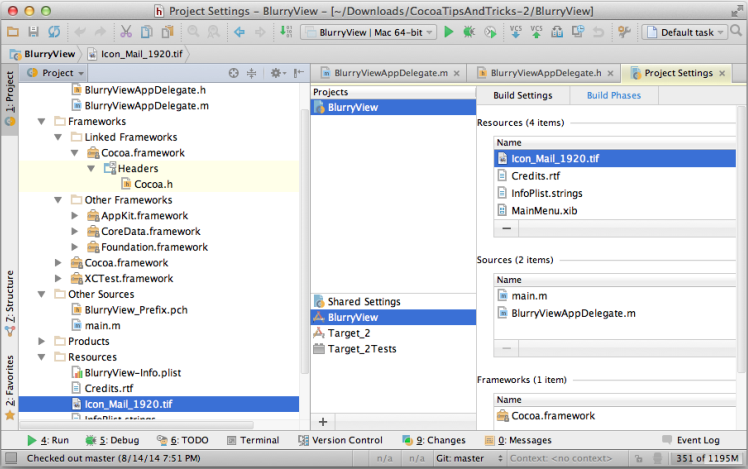Click the blue Back navigation arrow
The image size is (748, 469).
coord(239,32)
